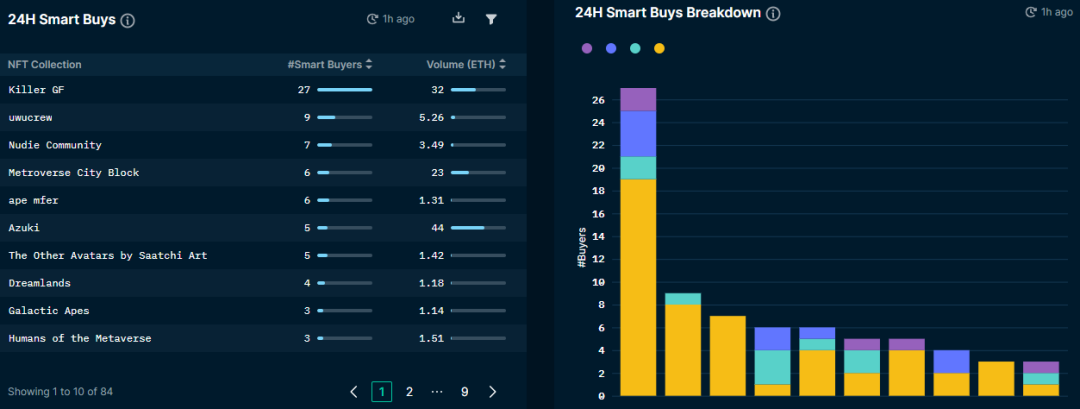1080x409 pixels.
Task: Click the yellow legend color dot
Action: [659, 48]
